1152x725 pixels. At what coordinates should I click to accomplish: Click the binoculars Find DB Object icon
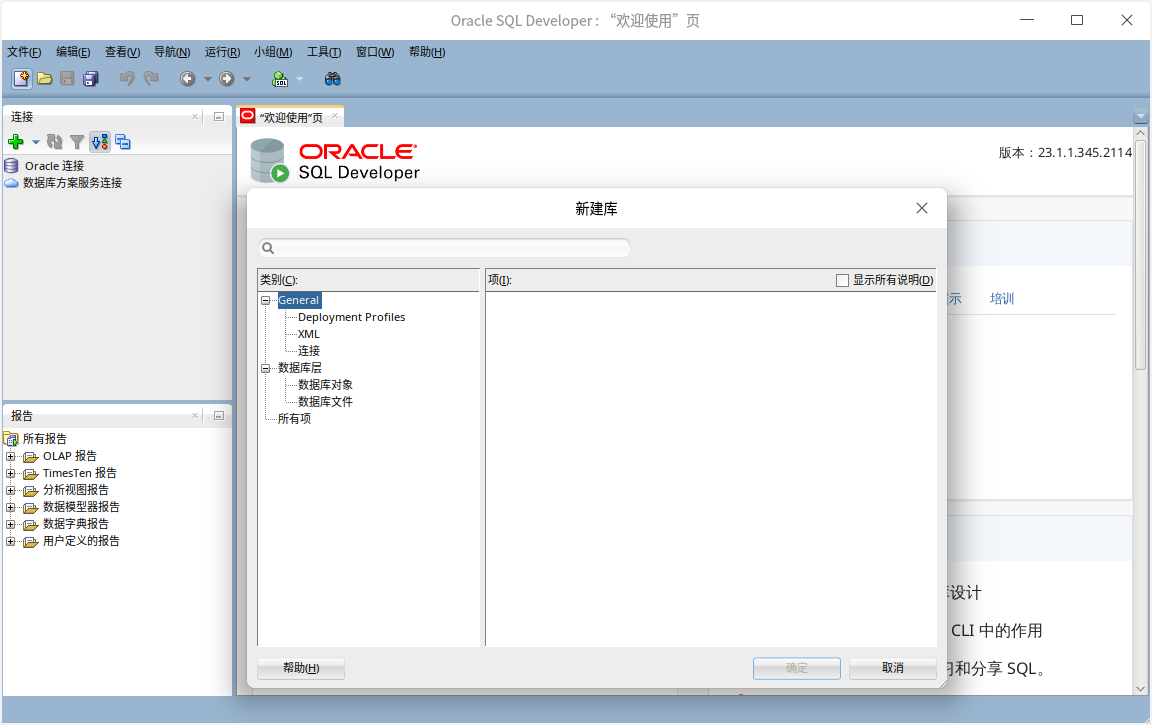point(333,79)
